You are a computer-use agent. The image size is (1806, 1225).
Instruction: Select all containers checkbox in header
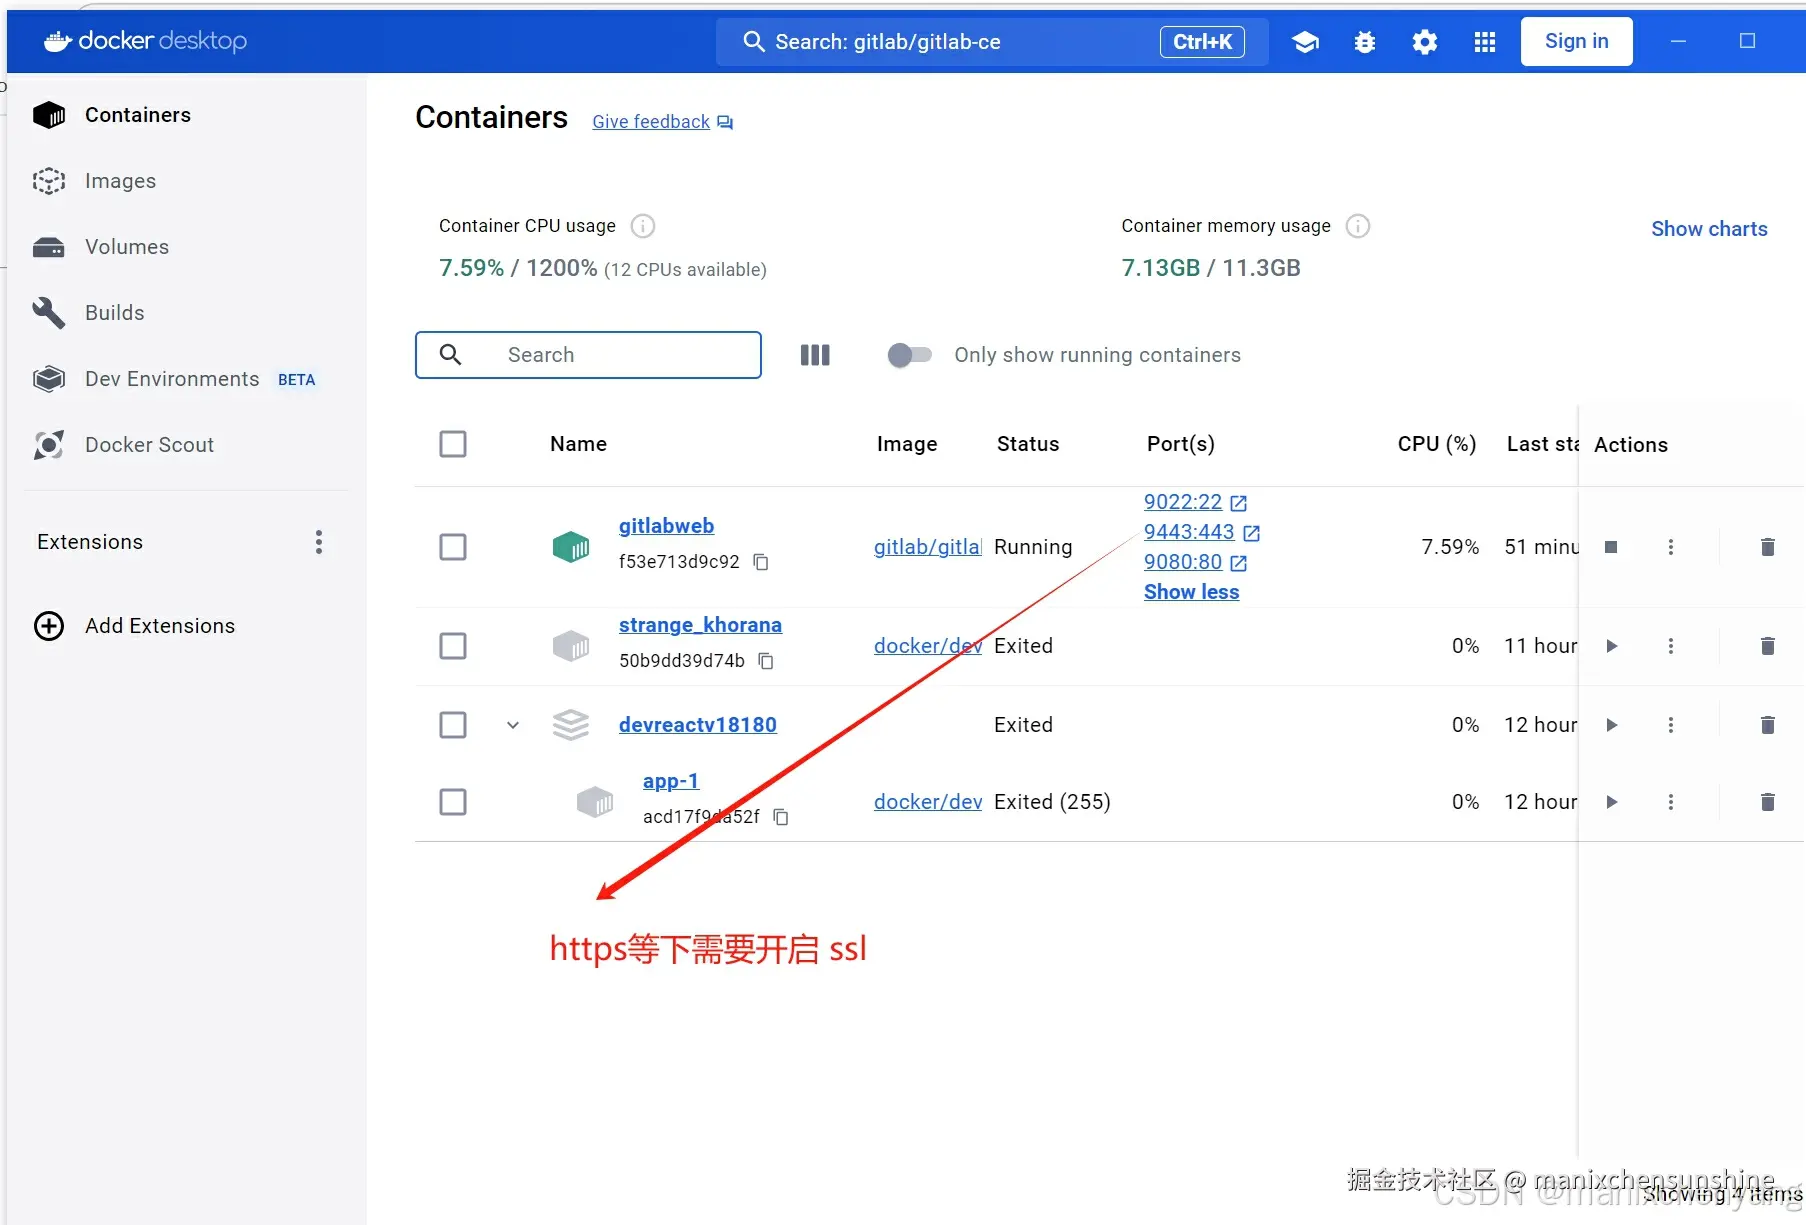(453, 444)
